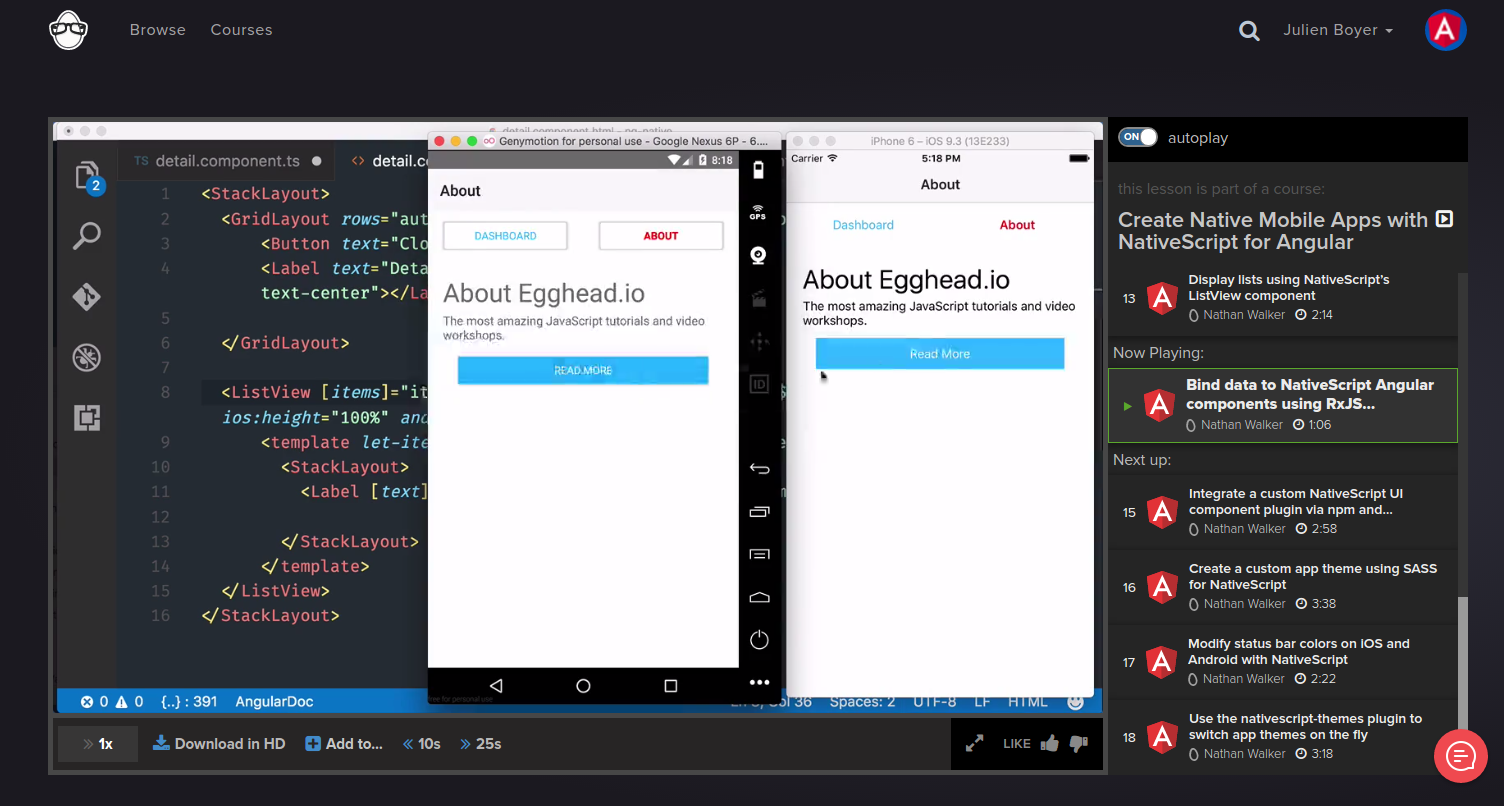Open VS Code Source Control git icon
Image resolution: width=1504 pixels, height=806 pixels.
coord(87,297)
